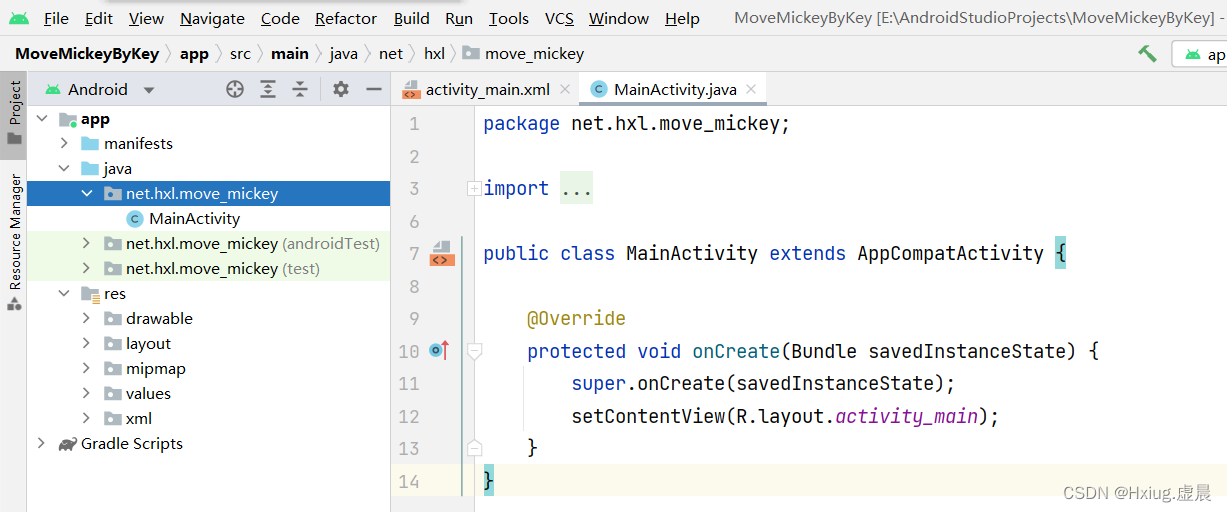This screenshot has height=512, width=1227.
Task: Open the Code menu
Action: click(x=280, y=18)
